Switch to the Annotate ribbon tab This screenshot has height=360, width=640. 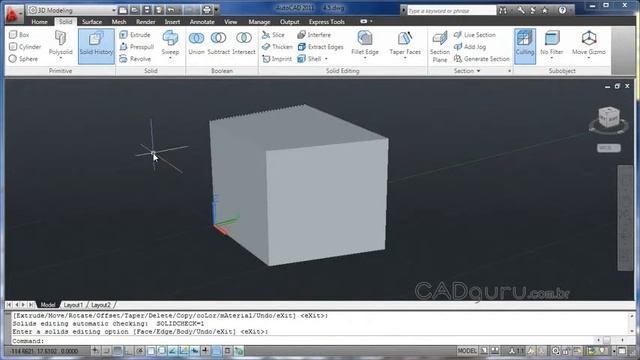pos(202,22)
